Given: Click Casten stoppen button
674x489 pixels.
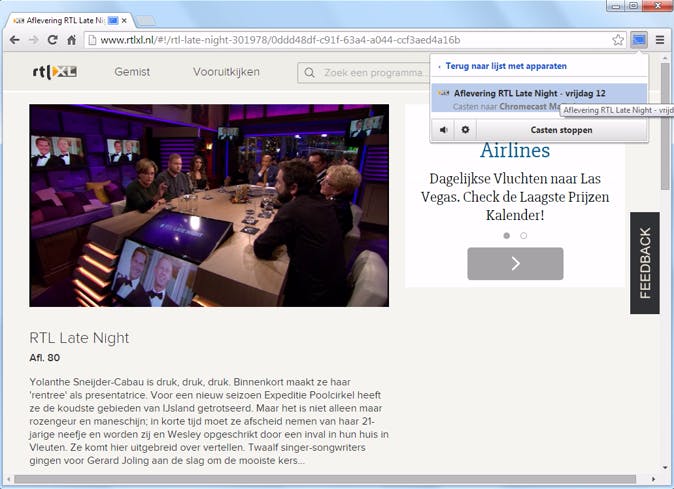Looking at the screenshot, I should click(561, 130).
